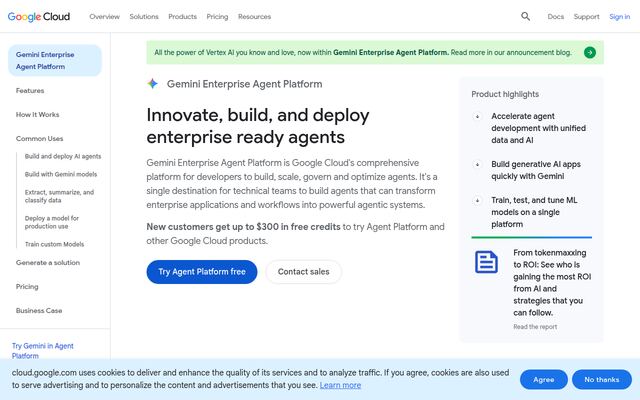Click the Google Cloud logo
This screenshot has height=400, width=640.
click(x=39, y=17)
